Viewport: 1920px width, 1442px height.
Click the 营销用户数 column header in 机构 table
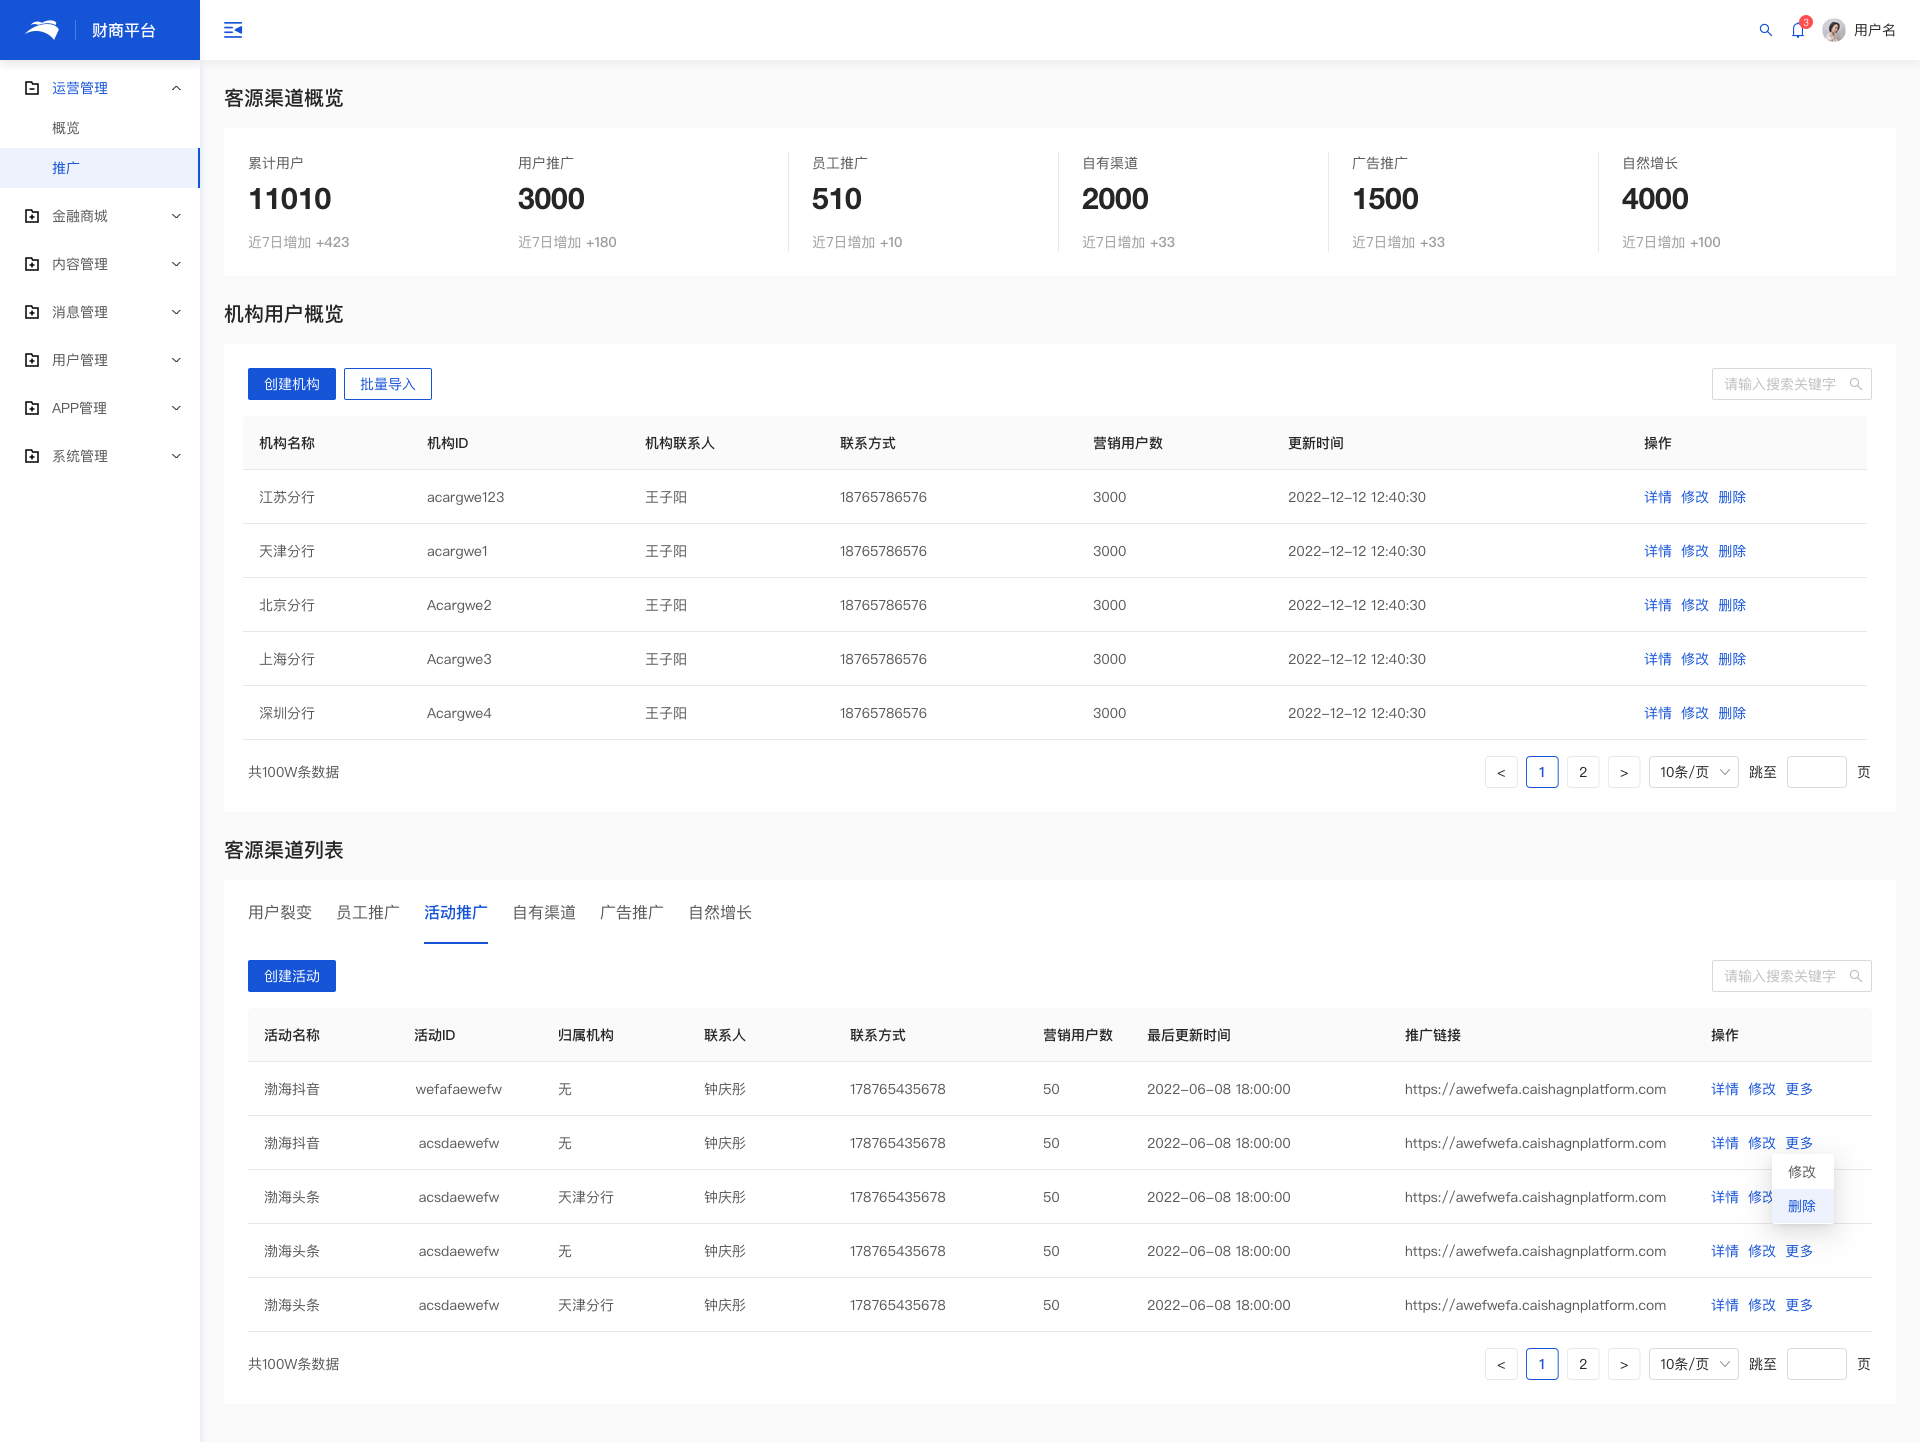pos(1128,443)
